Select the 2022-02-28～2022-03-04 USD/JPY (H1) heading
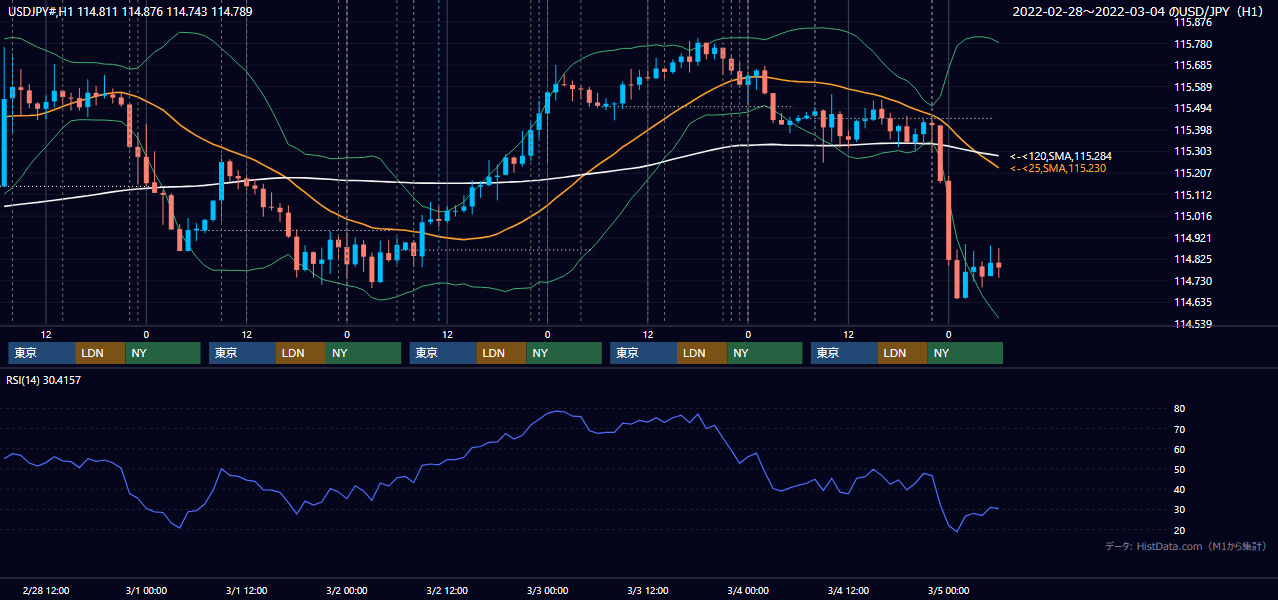 coord(1138,12)
